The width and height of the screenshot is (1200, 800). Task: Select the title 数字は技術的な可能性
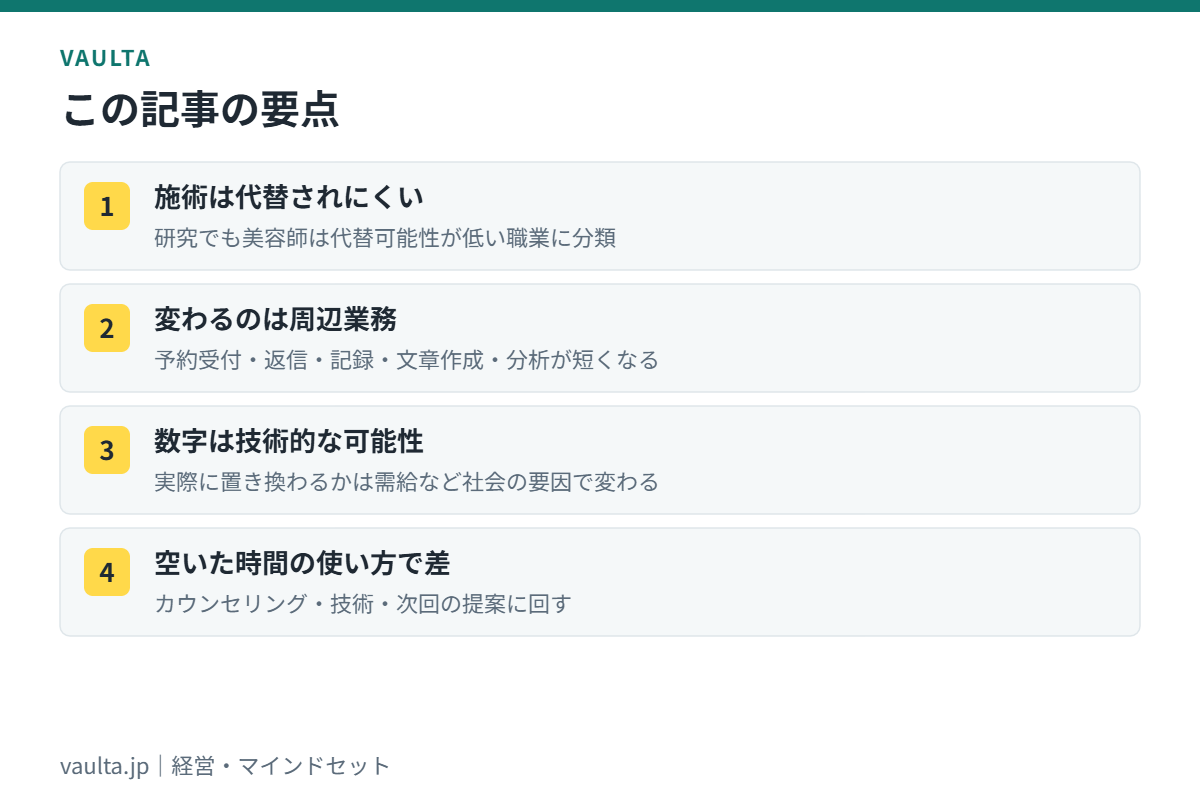coord(289,441)
